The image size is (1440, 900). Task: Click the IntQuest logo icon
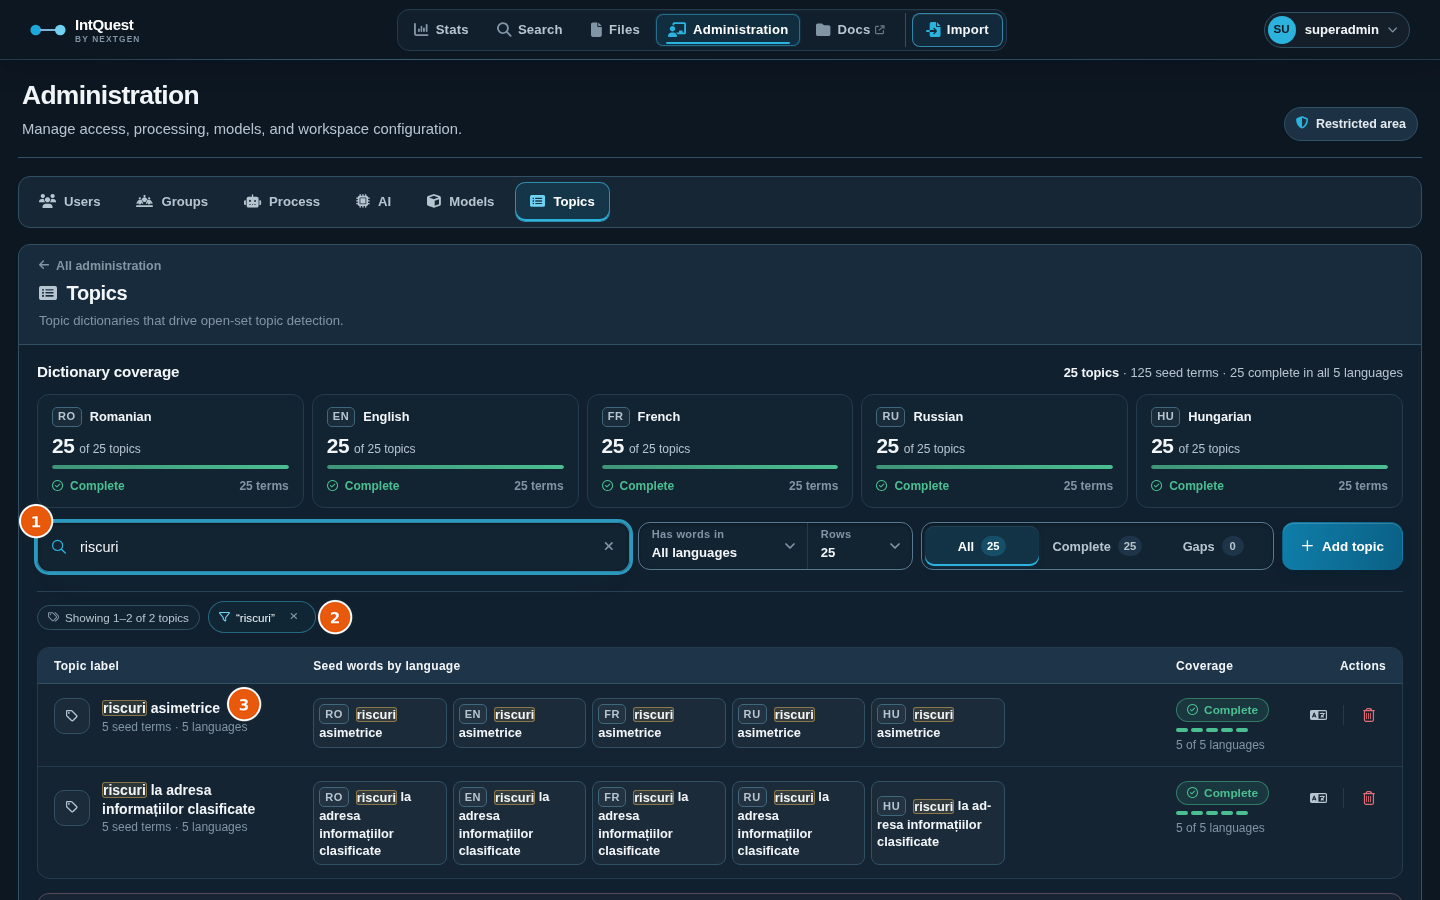[x=48, y=30]
